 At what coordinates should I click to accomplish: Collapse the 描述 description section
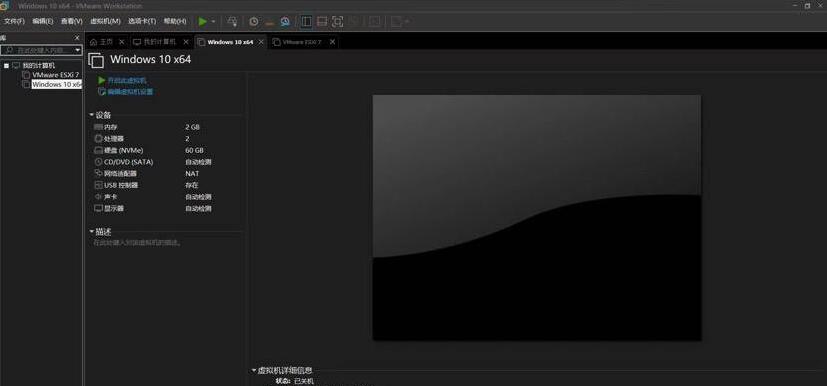pos(92,231)
